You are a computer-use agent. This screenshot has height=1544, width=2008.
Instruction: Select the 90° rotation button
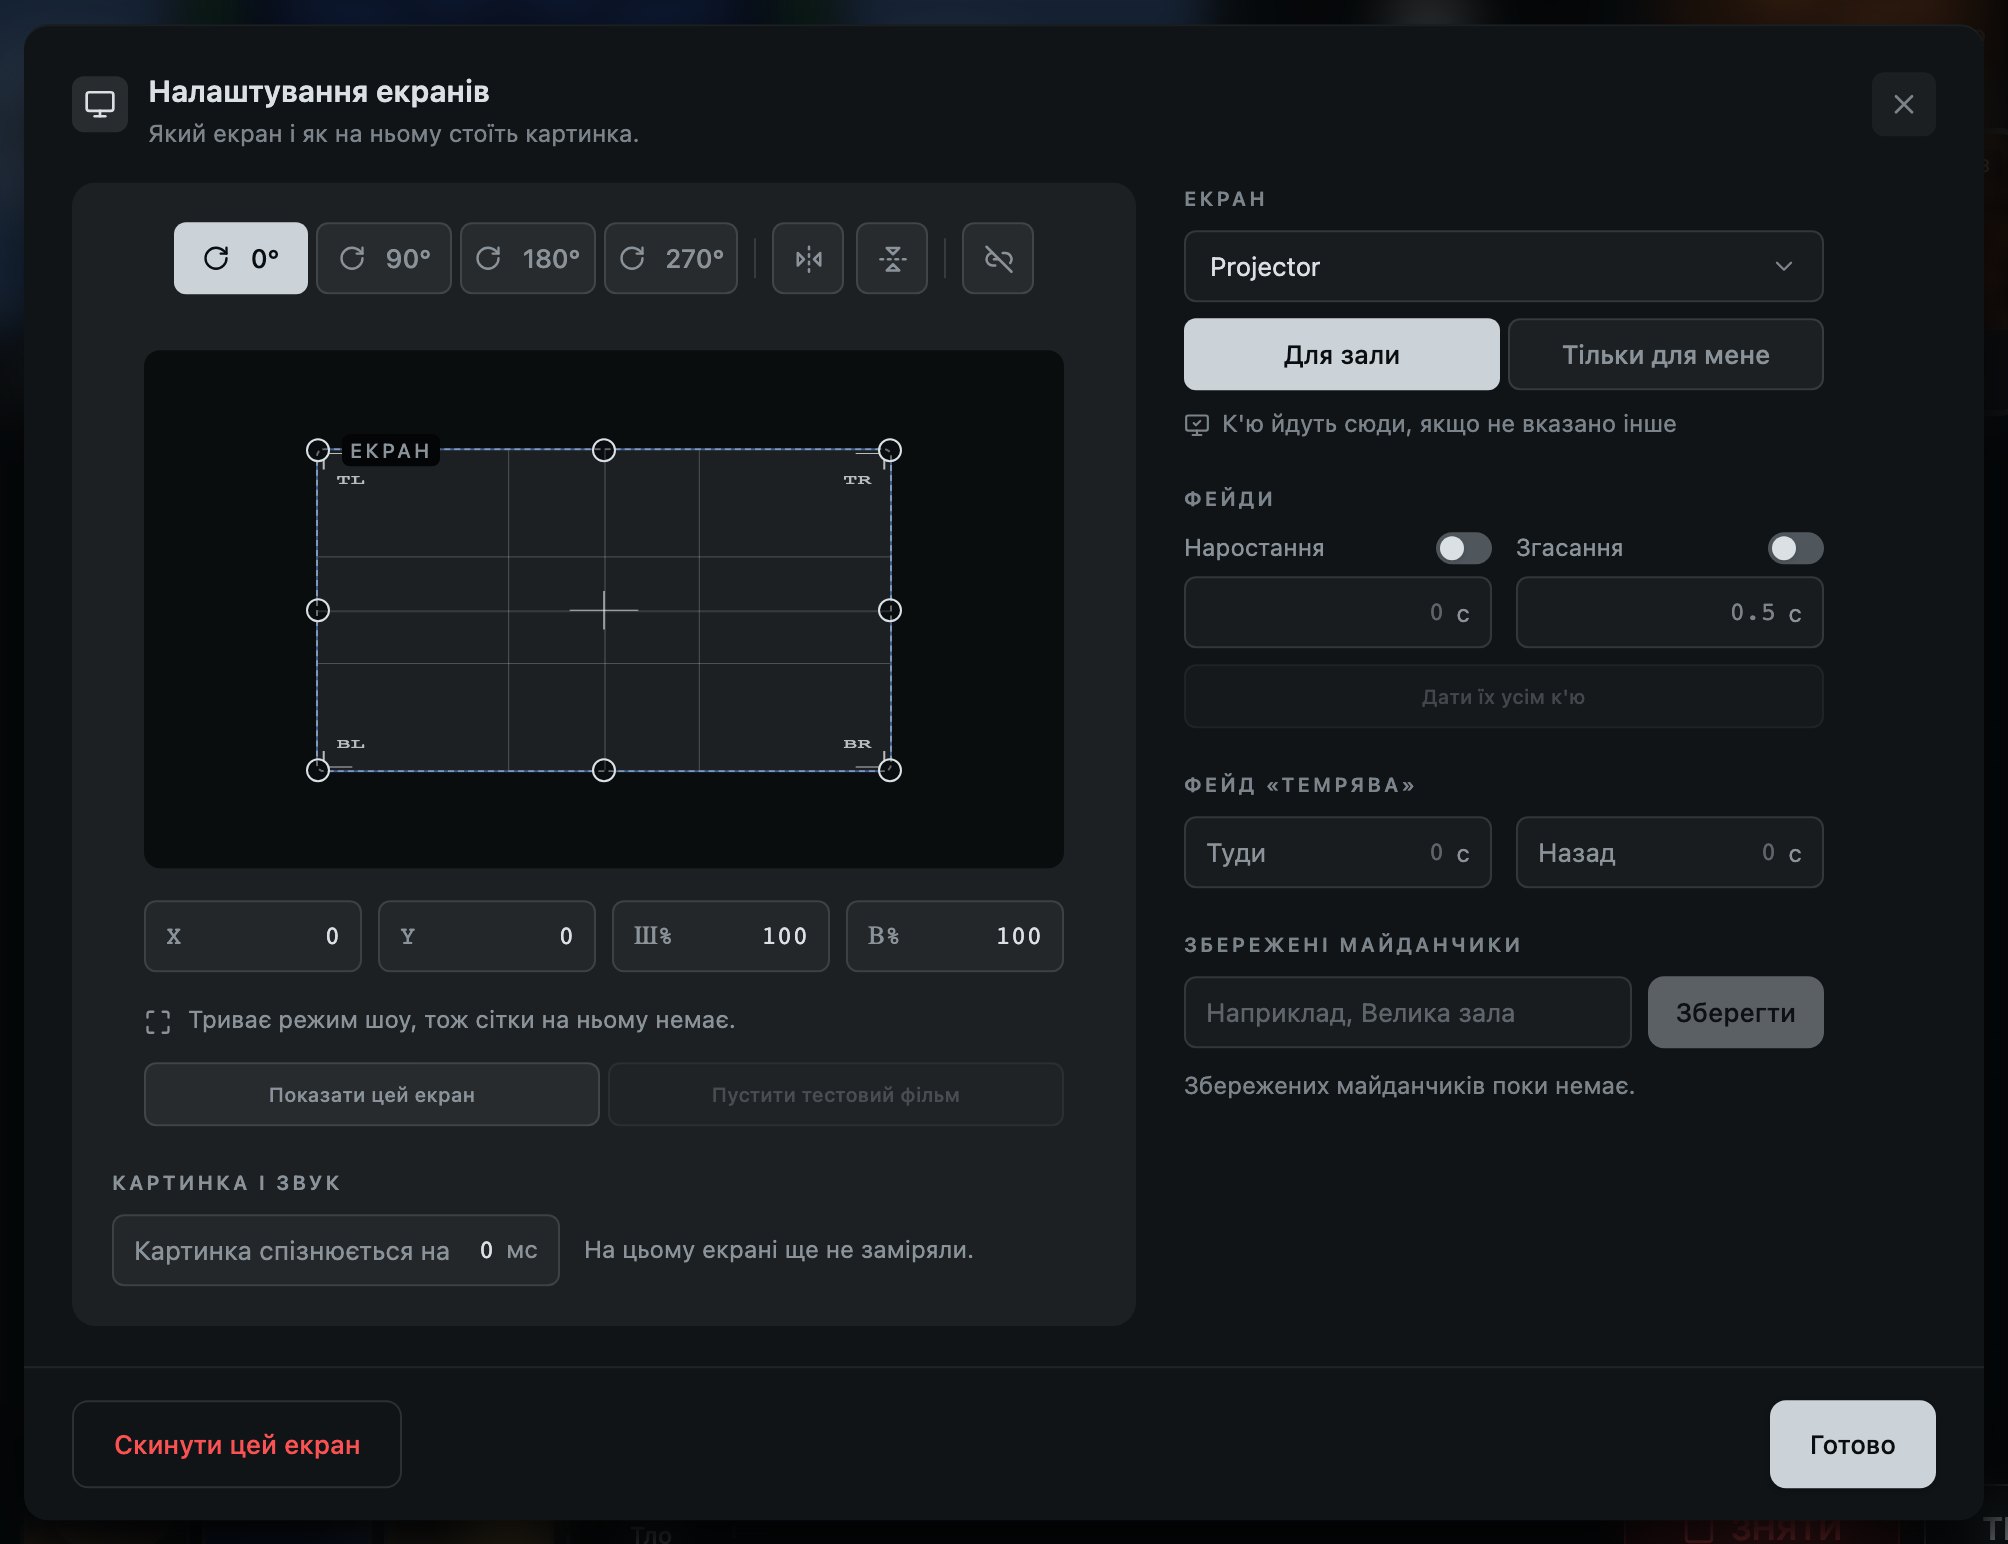coord(384,258)
